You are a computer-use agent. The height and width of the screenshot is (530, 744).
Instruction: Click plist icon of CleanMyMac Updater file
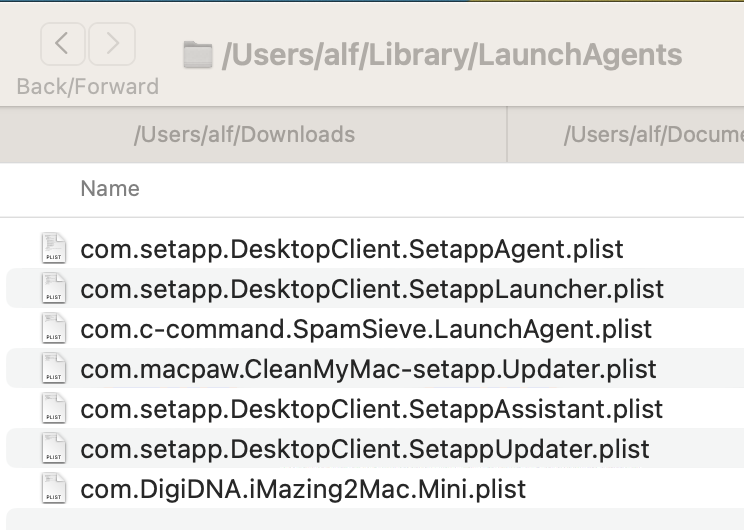54,368
